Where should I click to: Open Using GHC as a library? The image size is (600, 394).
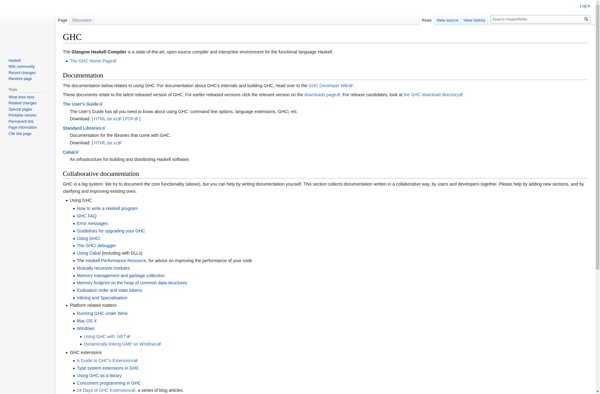[99, 376]
